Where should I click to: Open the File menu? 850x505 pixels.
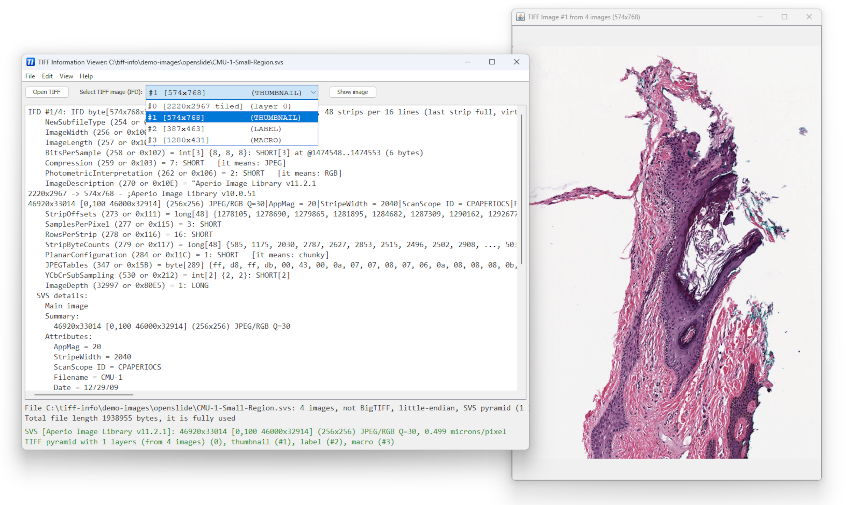point(30,76)
